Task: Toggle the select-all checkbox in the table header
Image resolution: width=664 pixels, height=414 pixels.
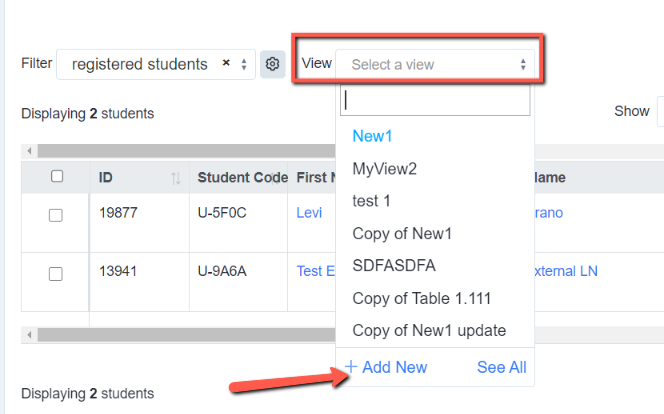Action: coord(57,176)
